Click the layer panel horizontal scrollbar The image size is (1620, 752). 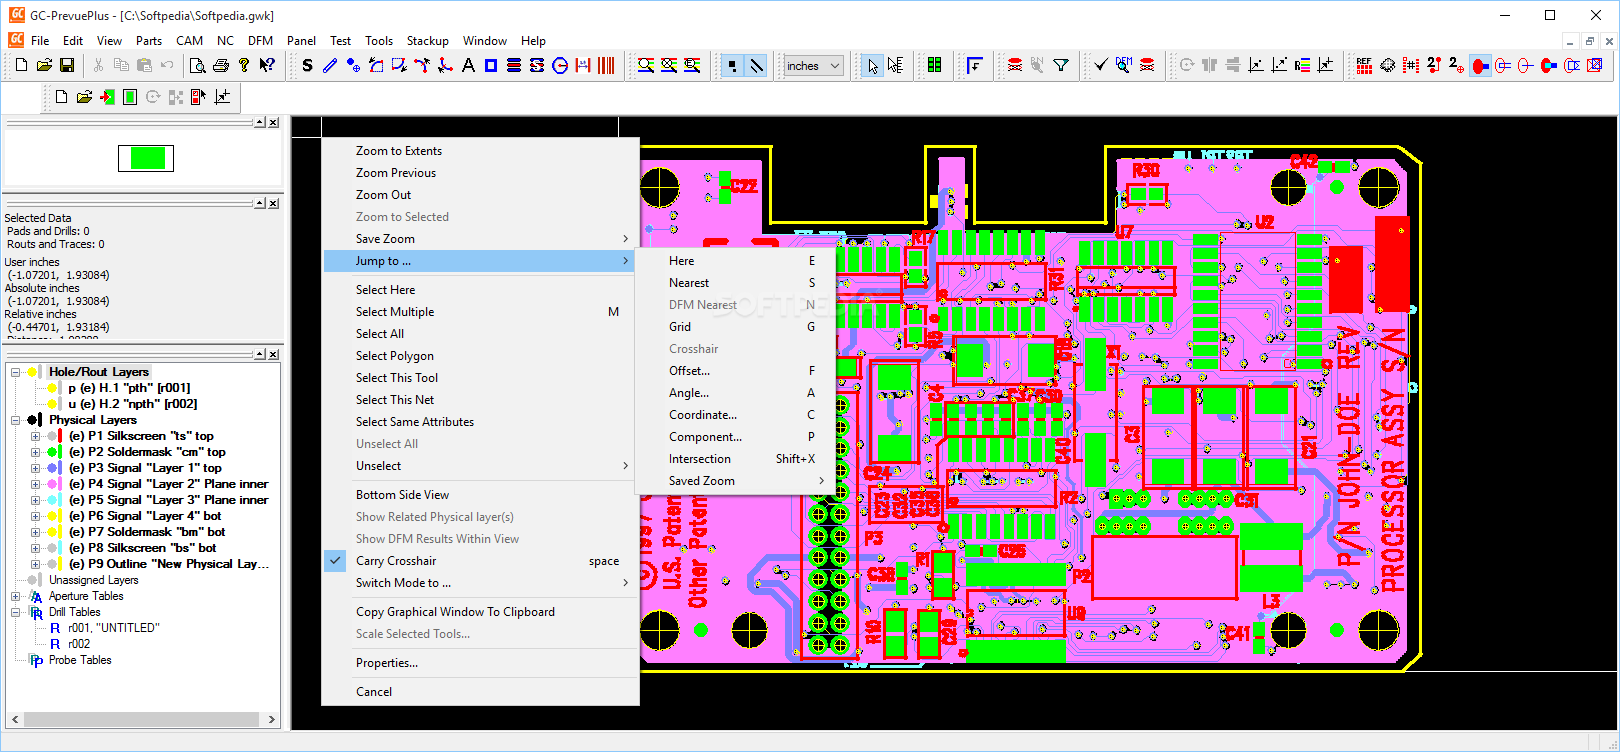click(x=142, y=719)
